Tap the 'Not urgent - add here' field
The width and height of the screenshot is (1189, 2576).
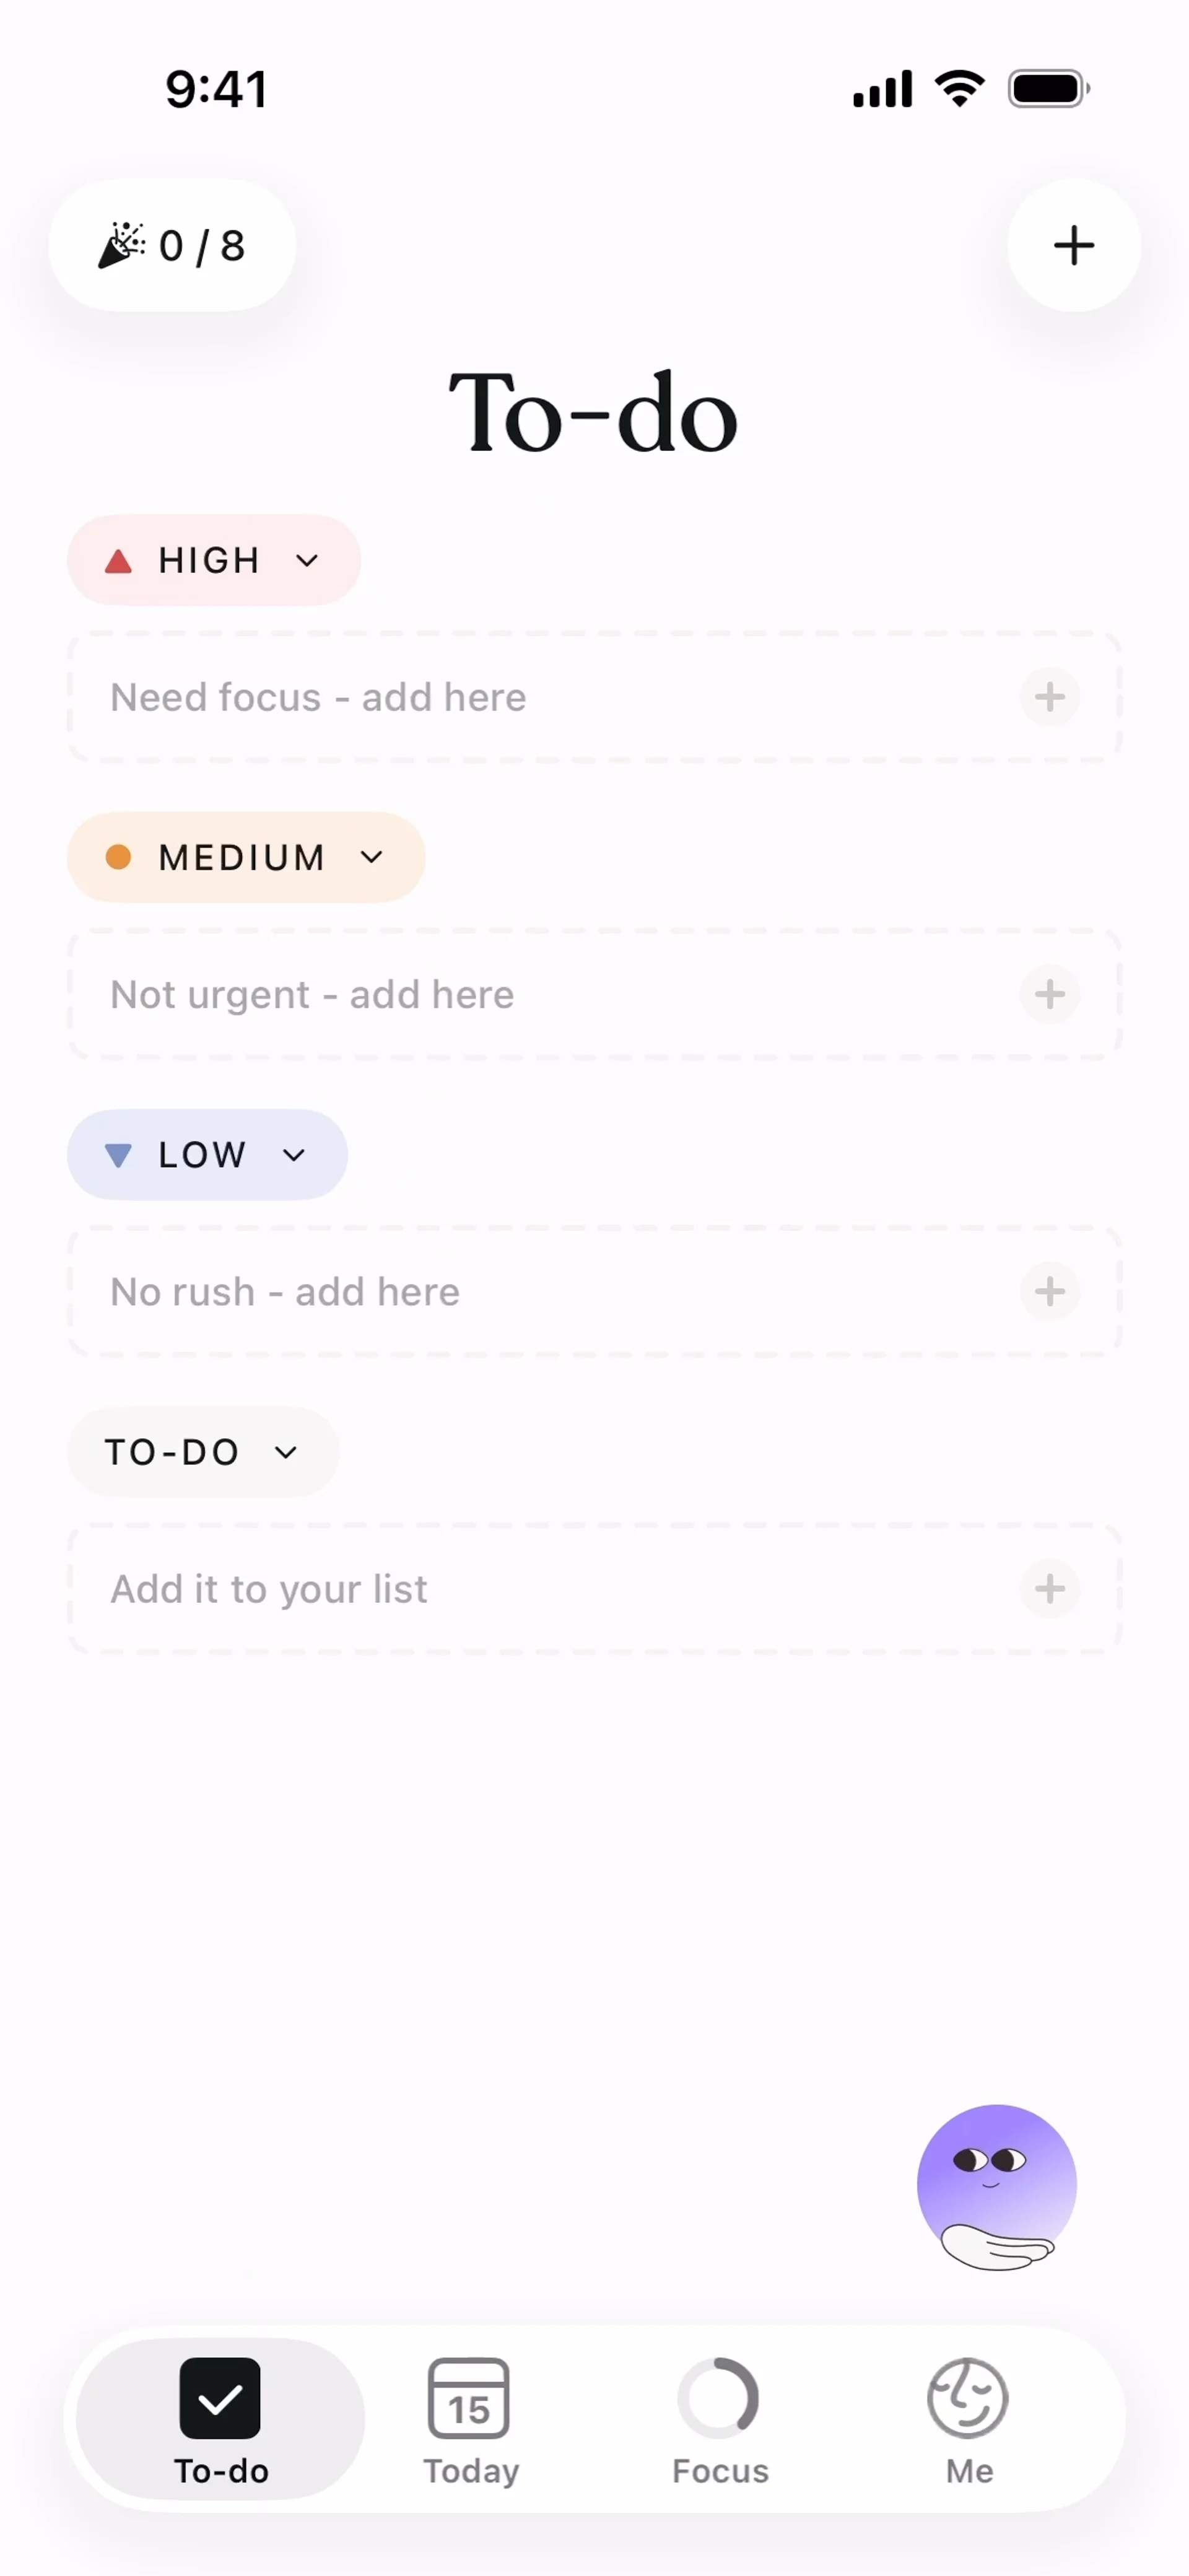(x=500, y=994)
